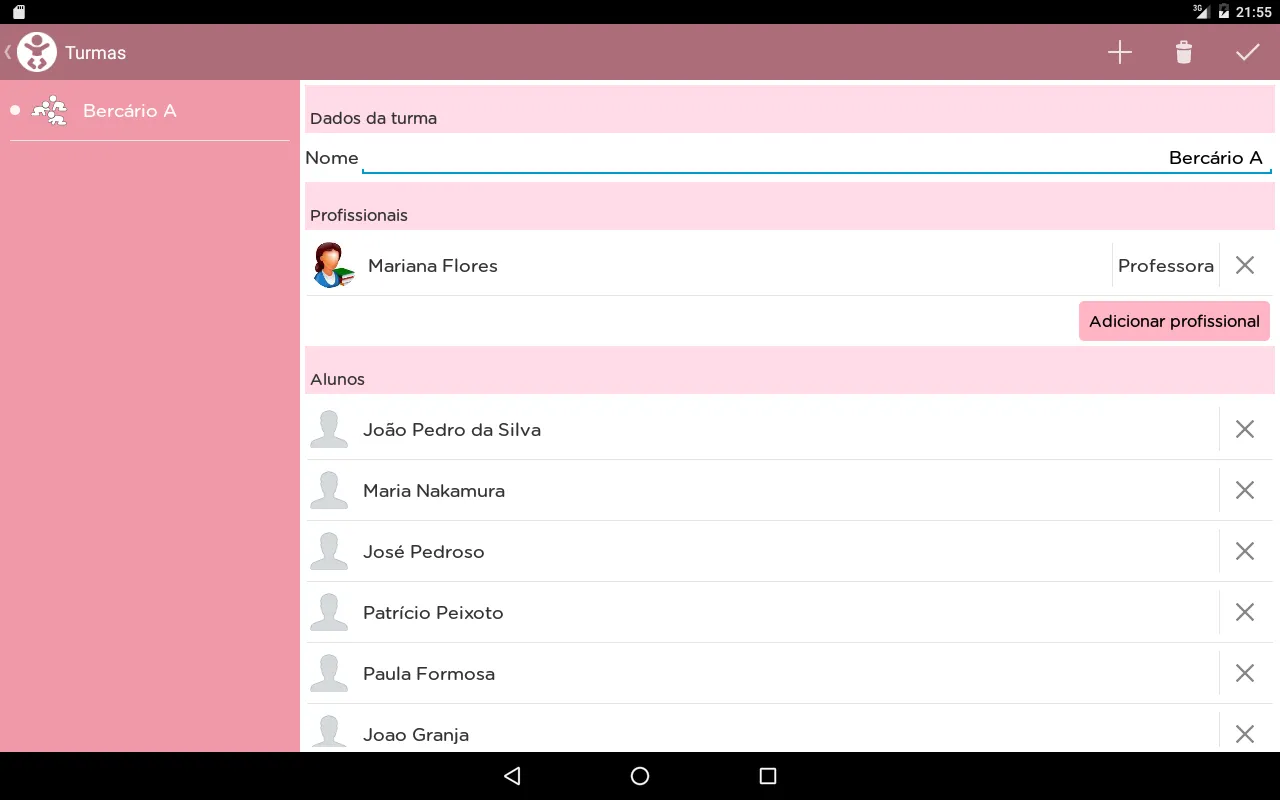
Task: Remove Mariana Flores from professionals
Action: [1245, 265]
